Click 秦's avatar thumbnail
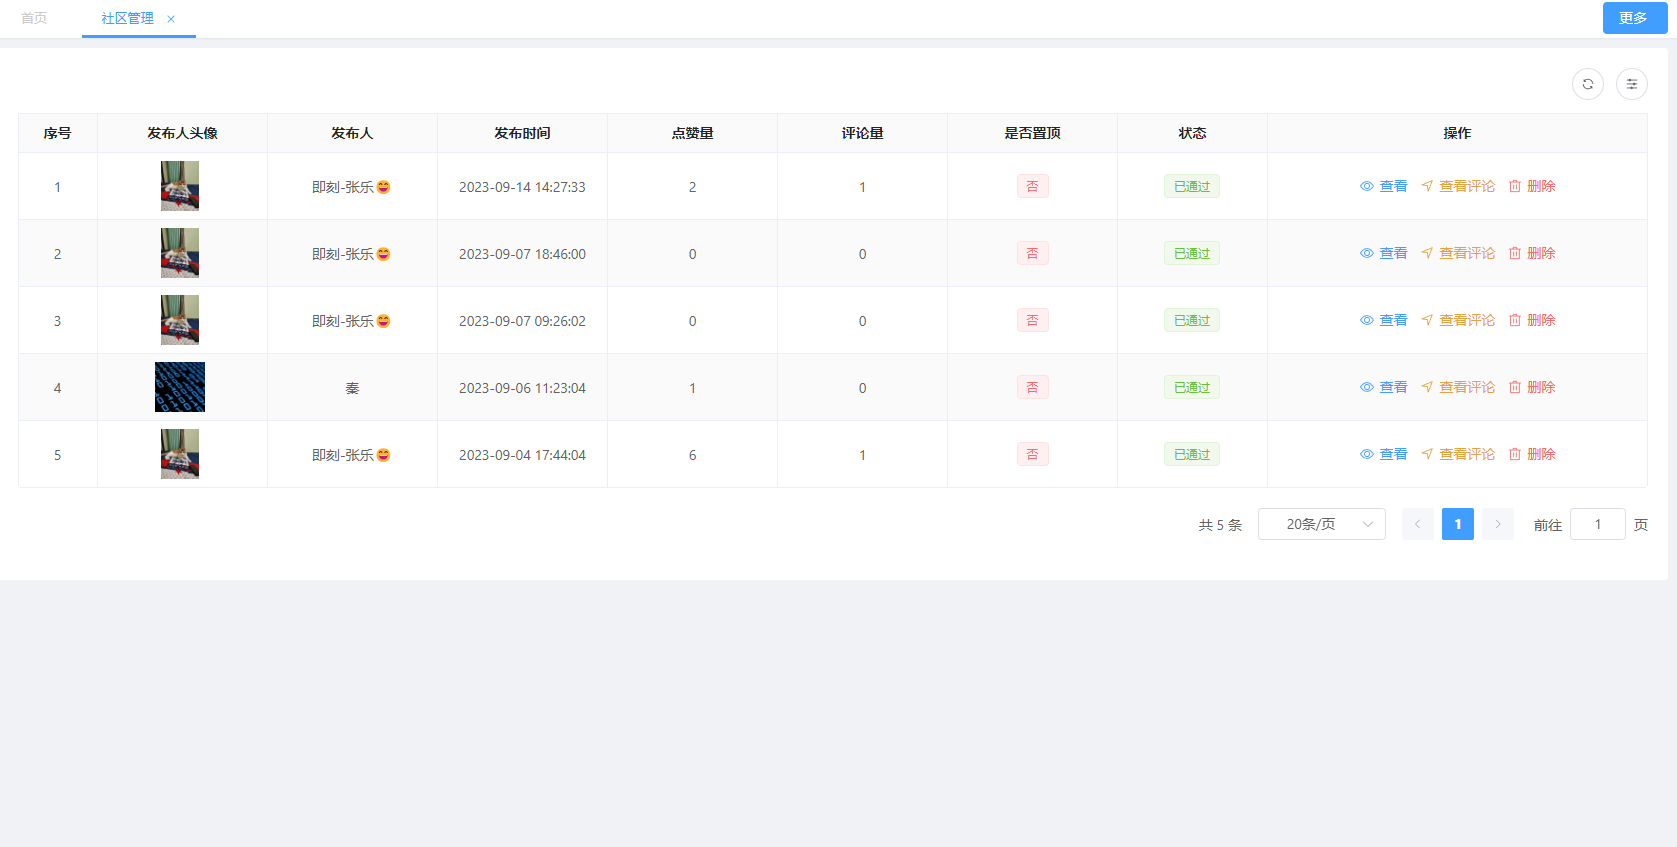1677x847 pixels. coord(180,387)
